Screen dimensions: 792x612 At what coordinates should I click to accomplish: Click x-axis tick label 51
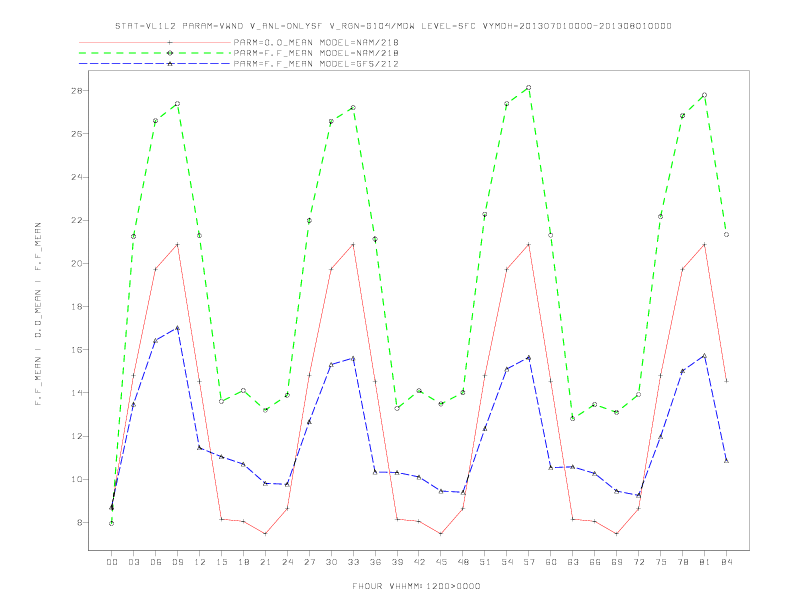click(x=485, y=562)
